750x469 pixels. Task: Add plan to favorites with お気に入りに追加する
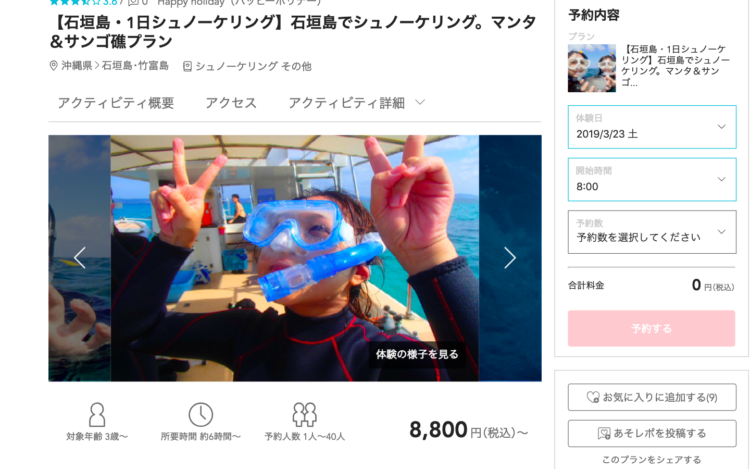click(652, 397)
